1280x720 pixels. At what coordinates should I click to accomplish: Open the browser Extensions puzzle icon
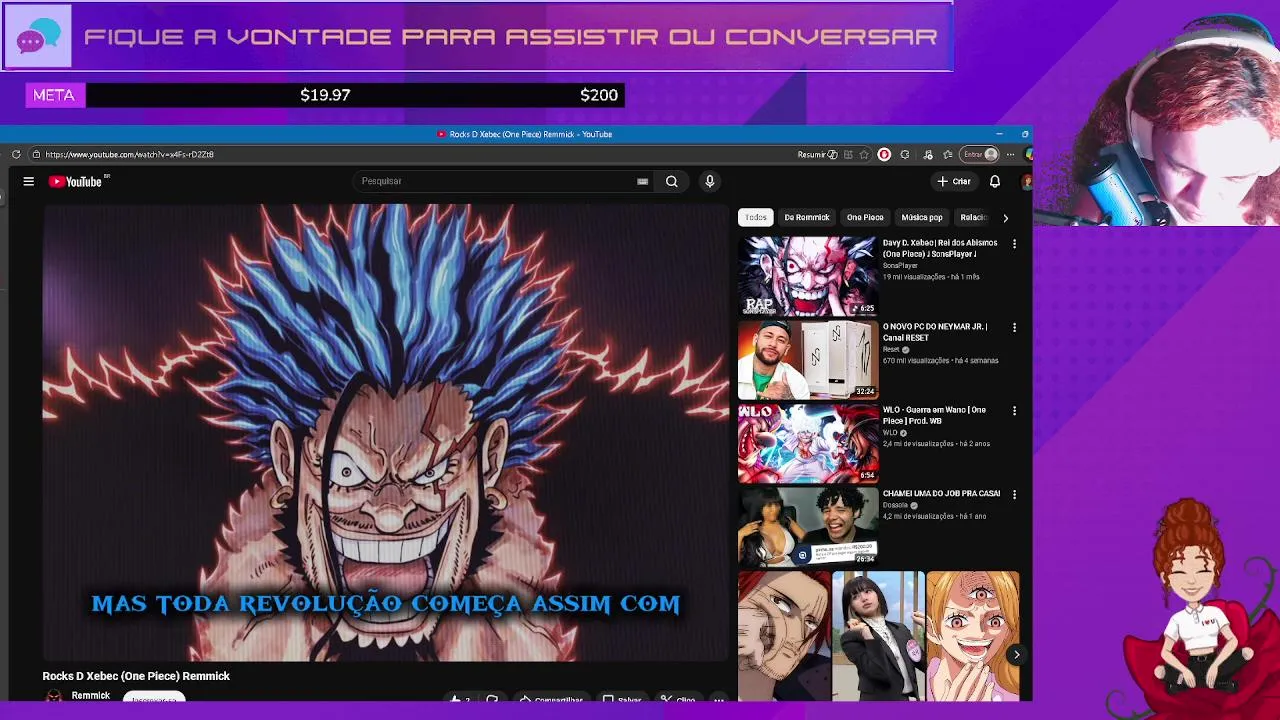905,154
